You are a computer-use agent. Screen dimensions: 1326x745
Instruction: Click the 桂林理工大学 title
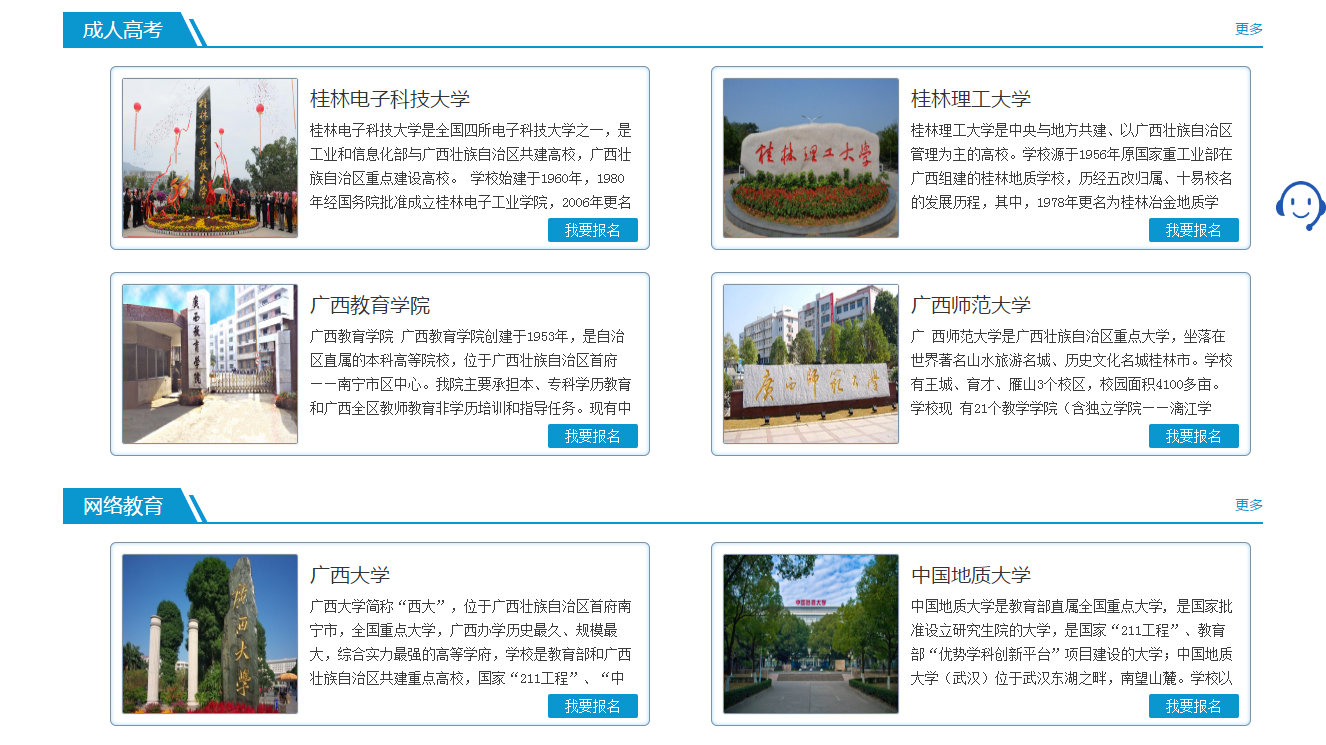coord(971,99)
